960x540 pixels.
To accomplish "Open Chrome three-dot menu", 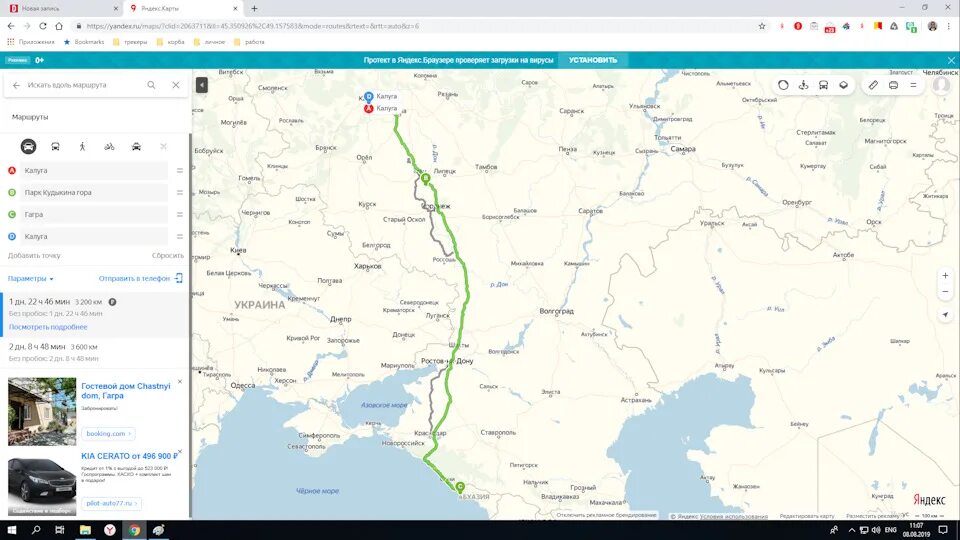I will (x=949, y=26).
